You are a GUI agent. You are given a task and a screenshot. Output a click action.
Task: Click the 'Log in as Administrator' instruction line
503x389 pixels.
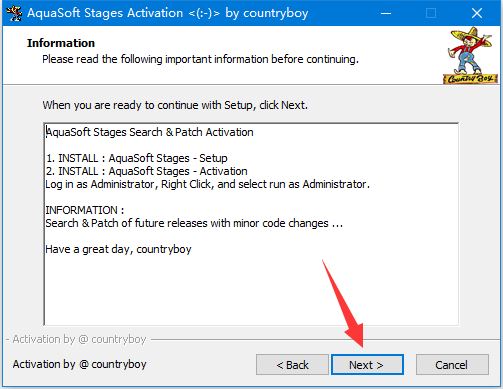[208, 184]
